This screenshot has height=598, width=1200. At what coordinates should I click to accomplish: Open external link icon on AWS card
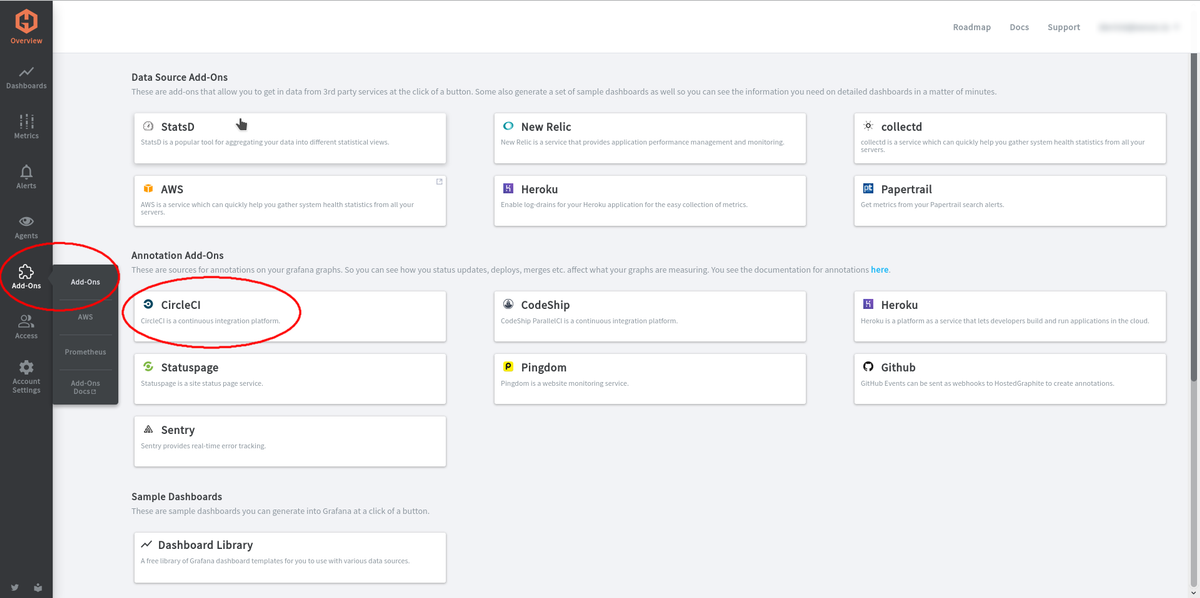[x=439, y=182]
